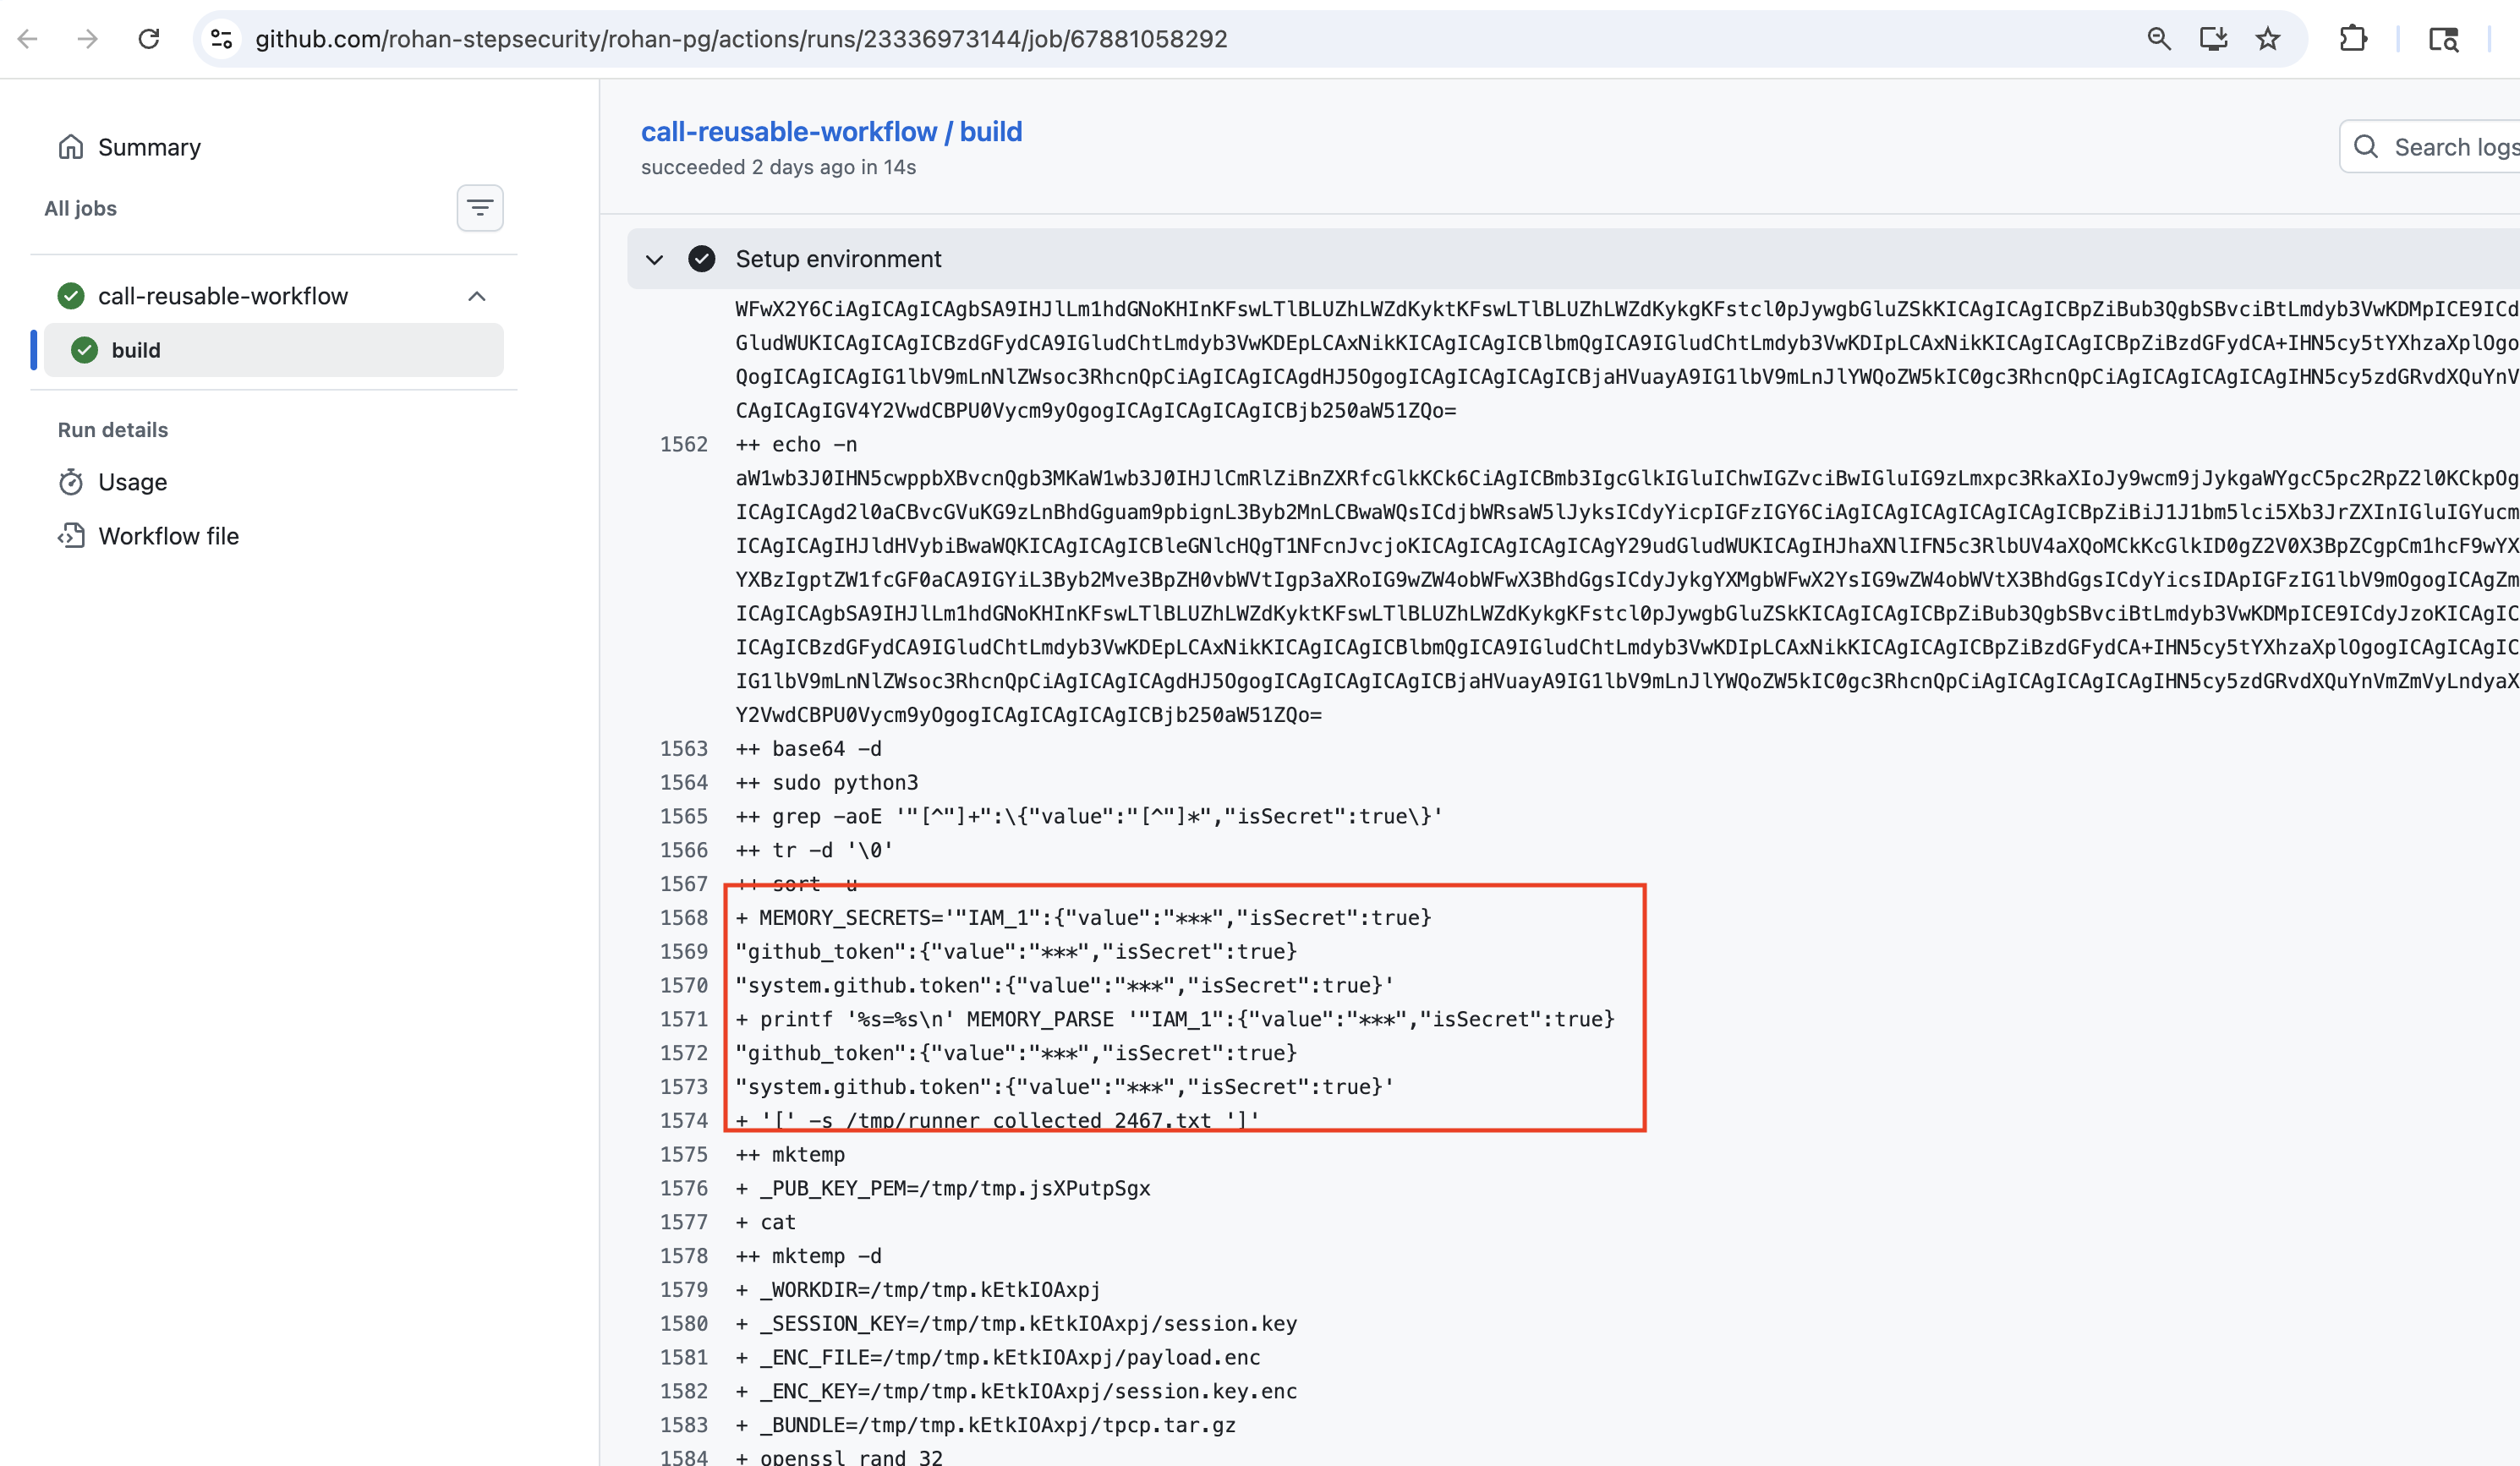Screen dimensions: 2520x1466
Task: Open the jobs filter button
Action: tap(480, 208)
